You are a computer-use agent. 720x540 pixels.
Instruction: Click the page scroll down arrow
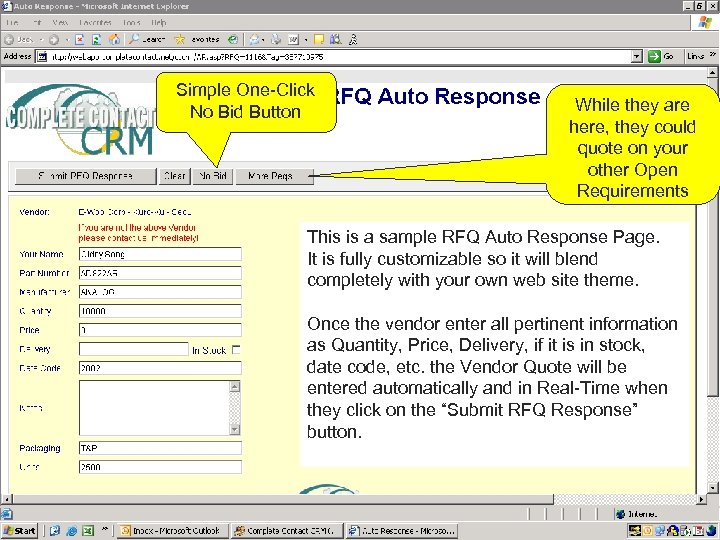click(713, 488)
